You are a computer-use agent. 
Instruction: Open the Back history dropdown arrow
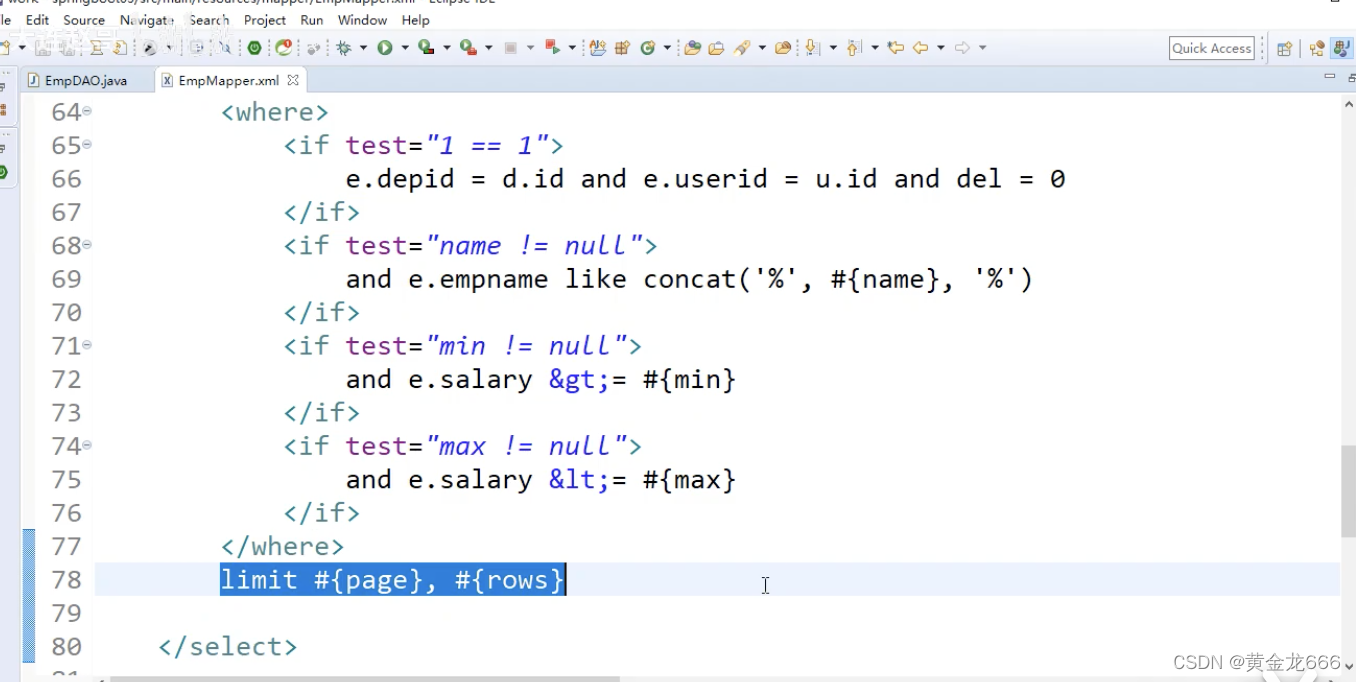[941, 48]
